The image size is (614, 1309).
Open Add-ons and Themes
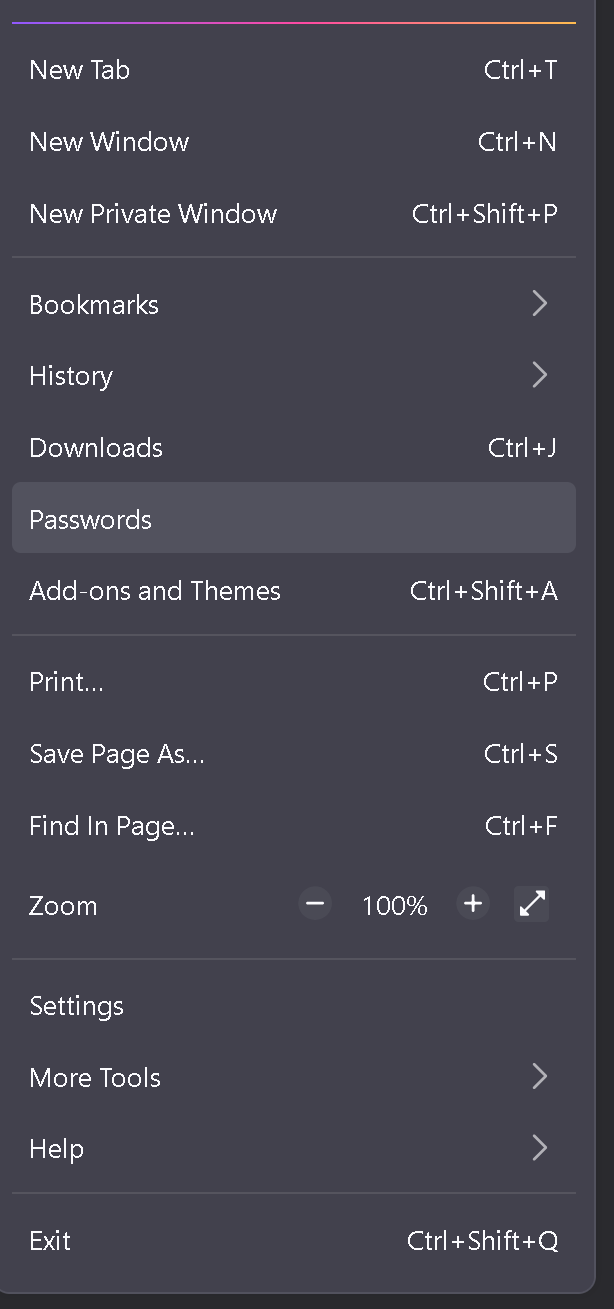(x=294, y=591)
